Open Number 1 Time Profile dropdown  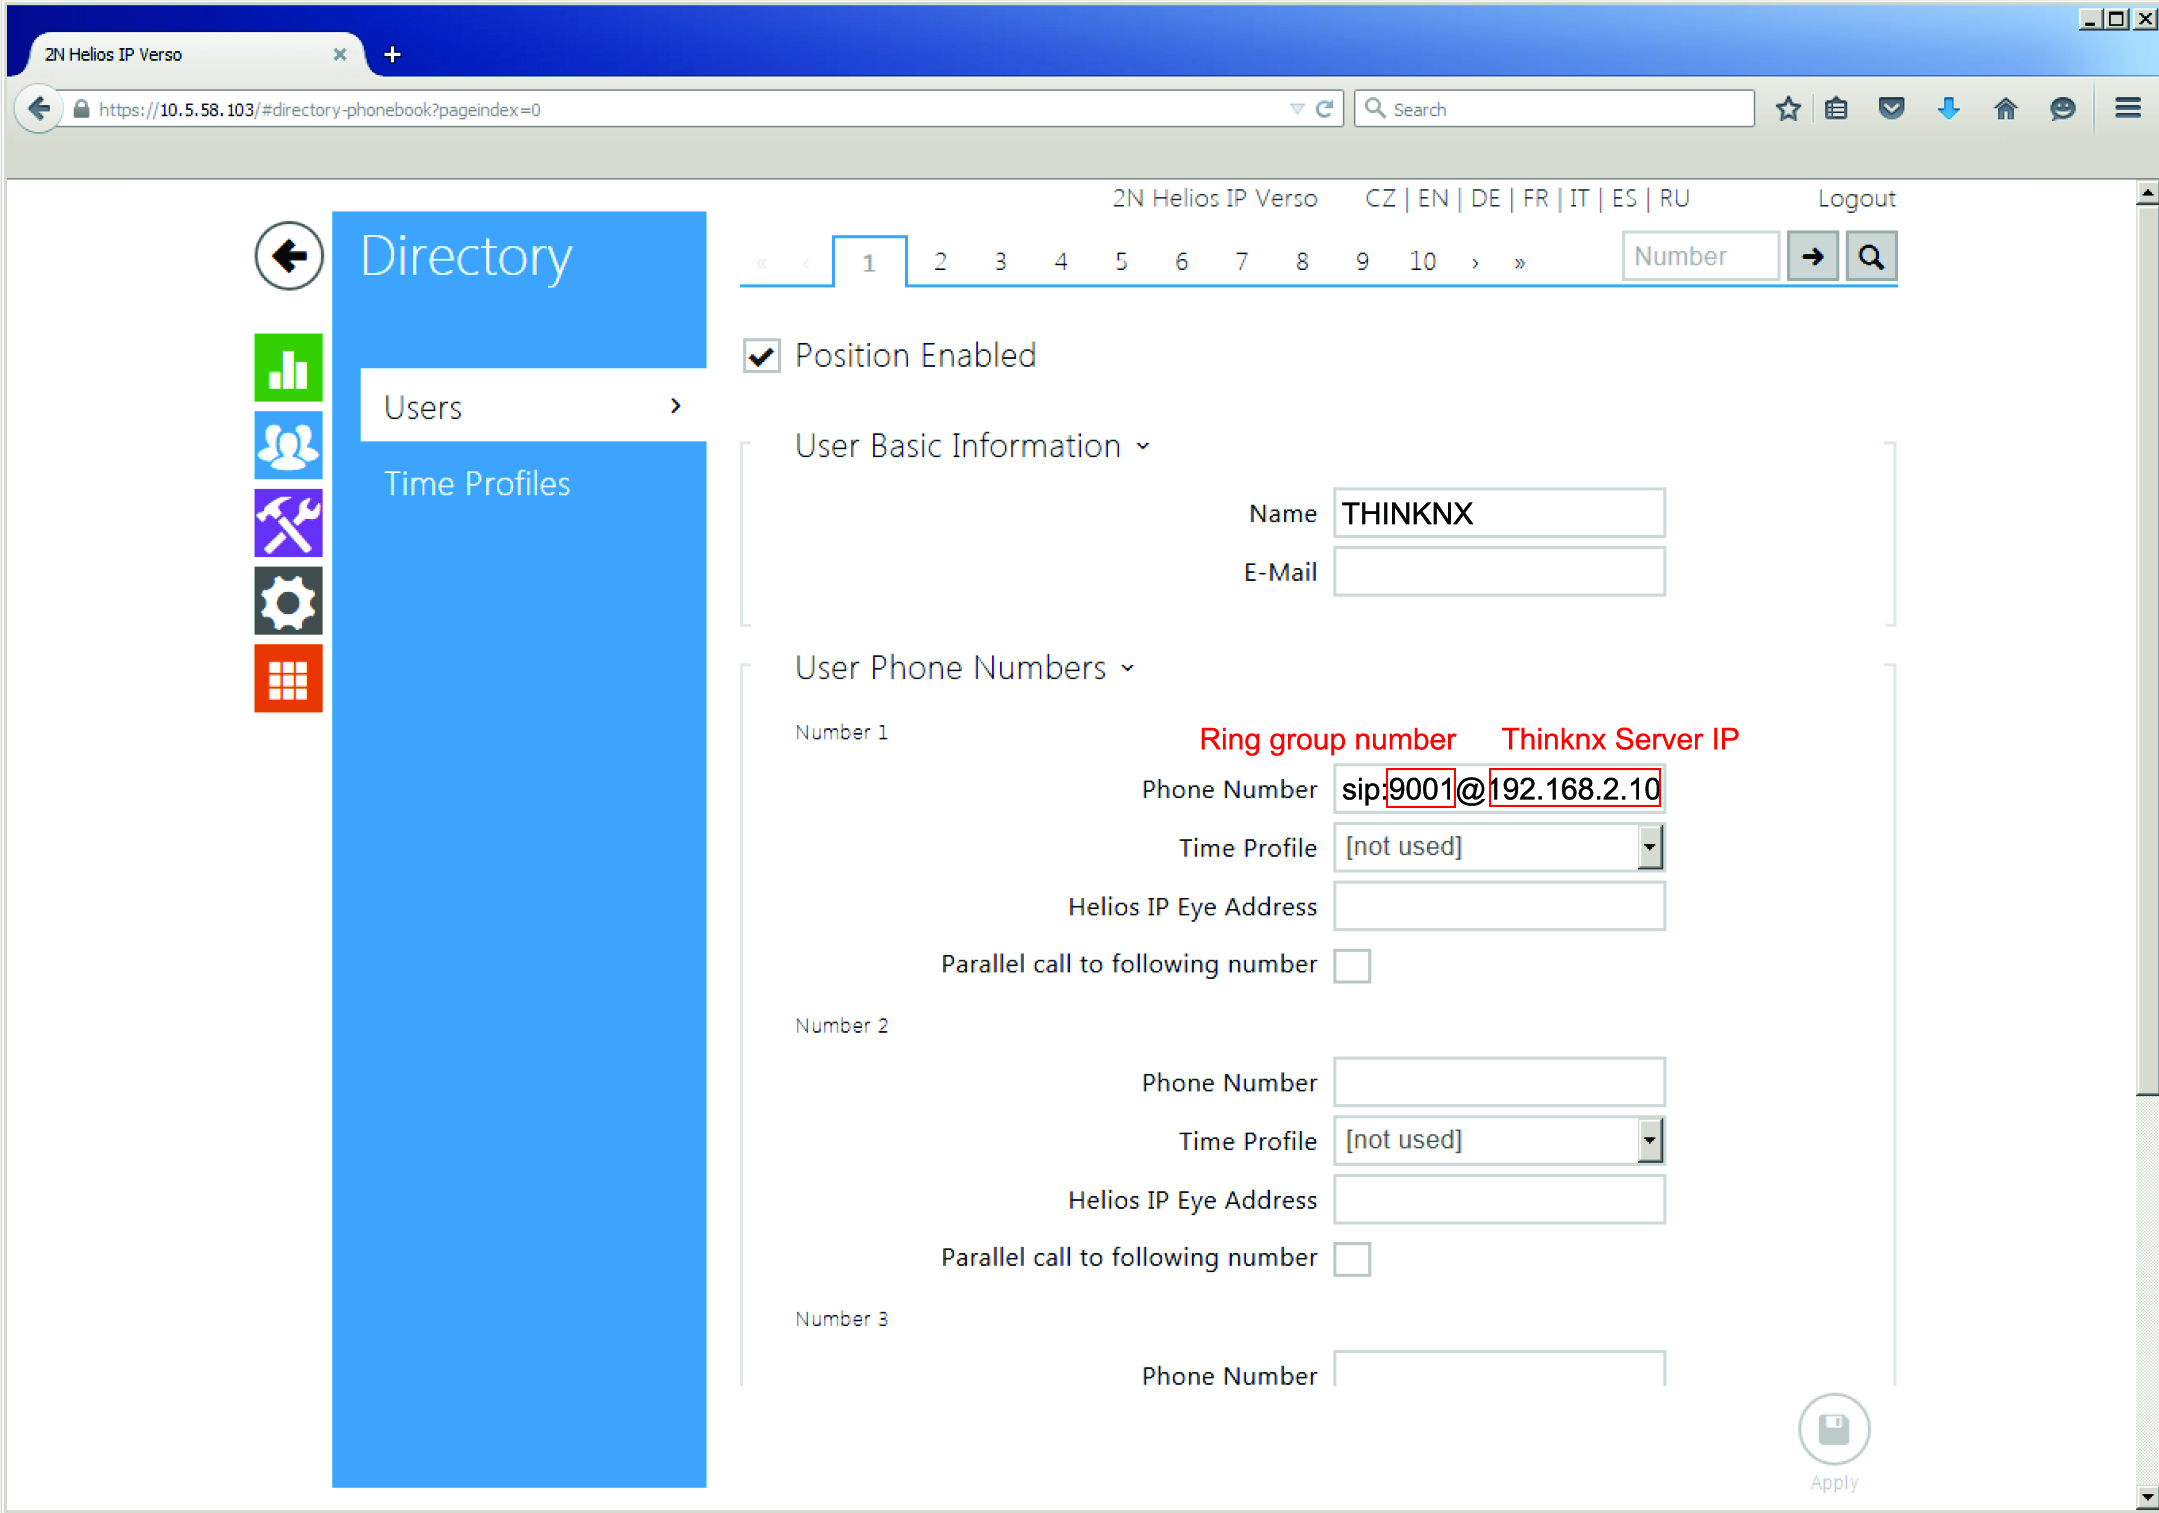1650,847
